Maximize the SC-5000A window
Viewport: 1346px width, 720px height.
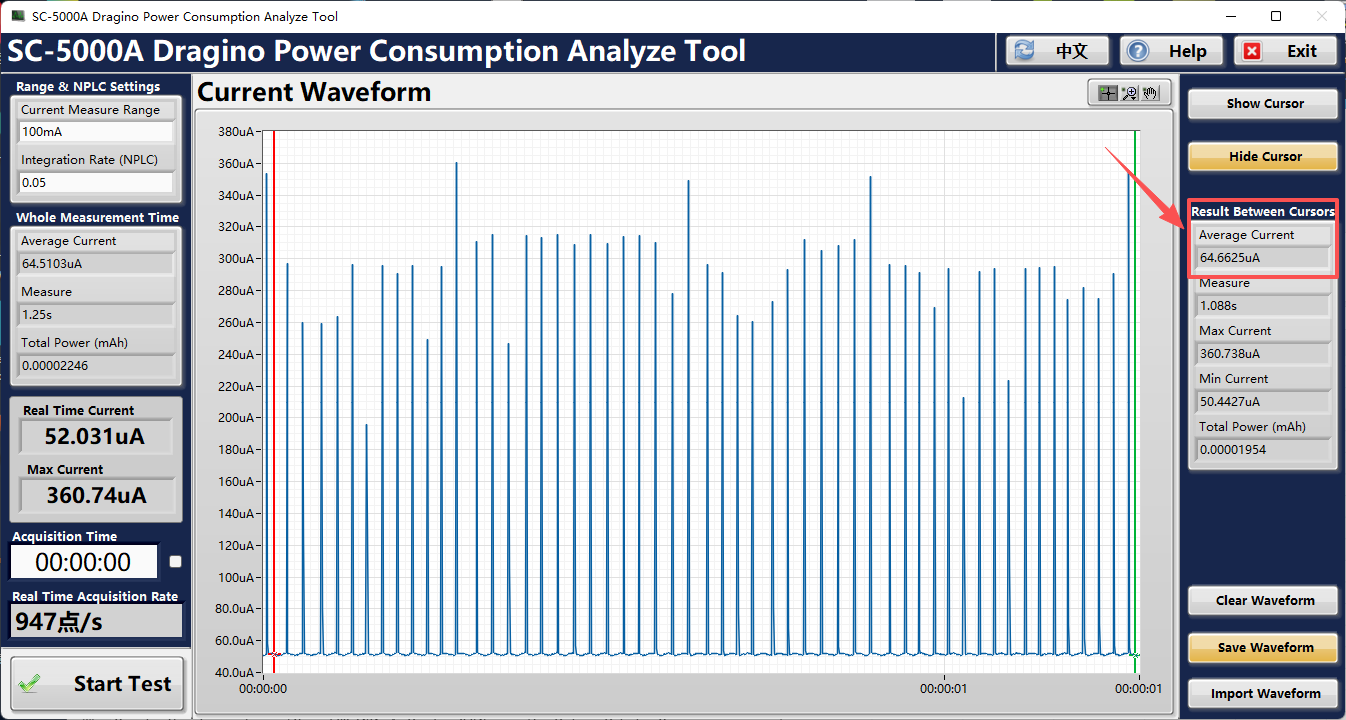click(x=1276, y=16)
